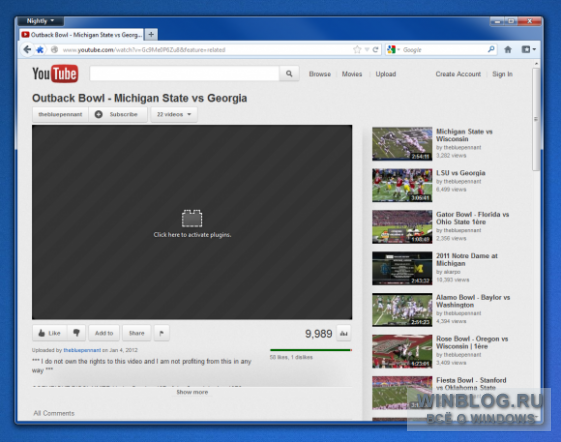This screenshot has height=442, width=561.
Task: Click the search bar magnifier icon
Action: coord(491,49)
